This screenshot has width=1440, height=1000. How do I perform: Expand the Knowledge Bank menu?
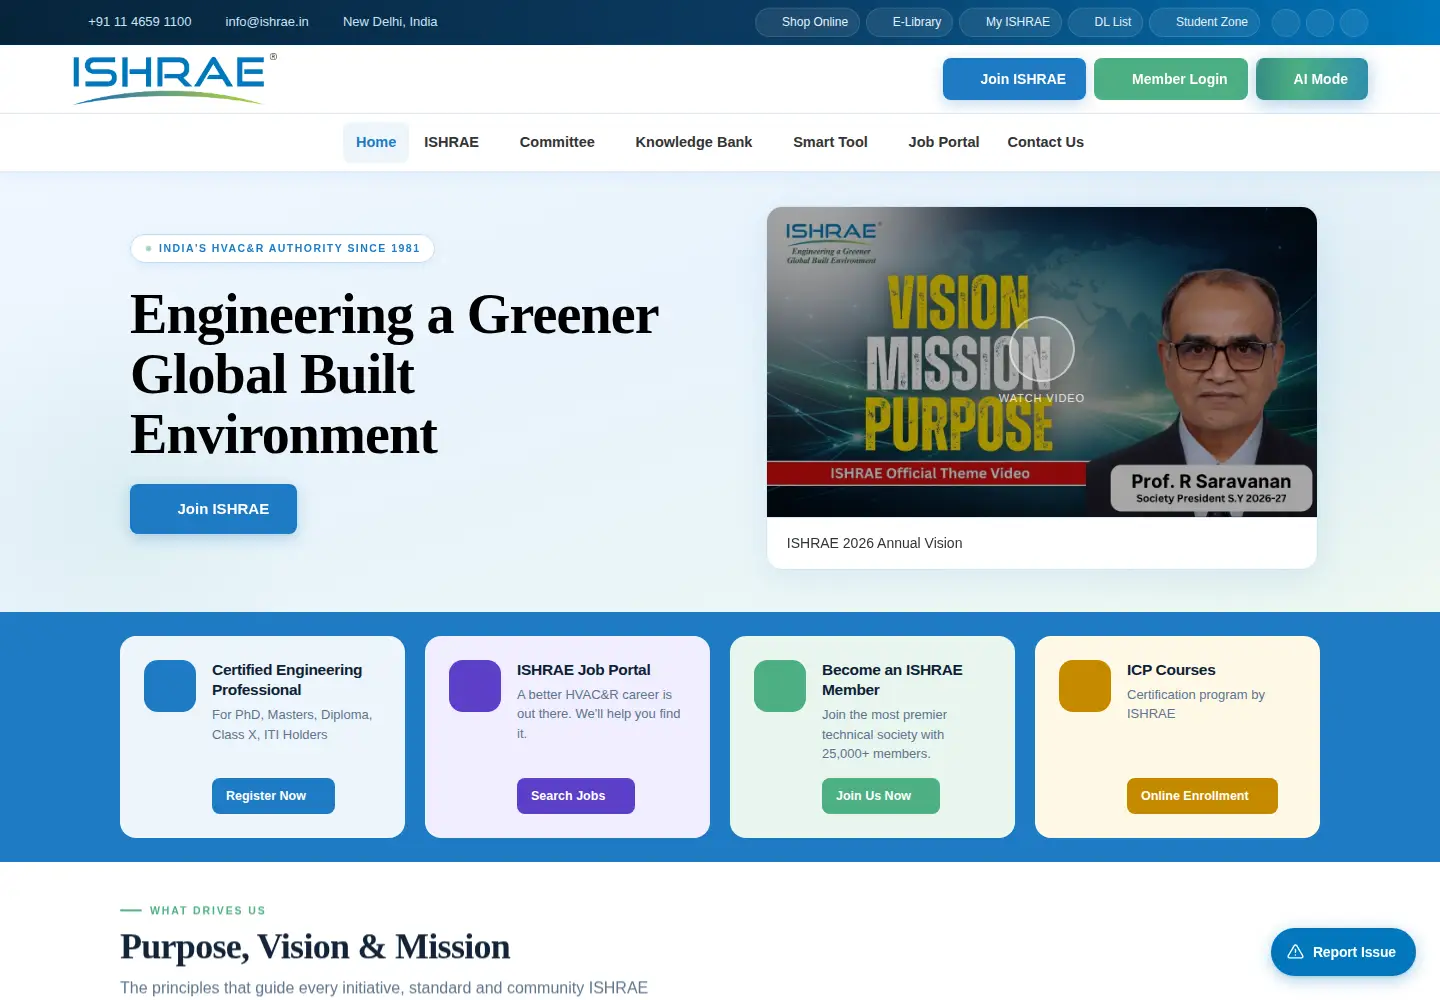694,142
